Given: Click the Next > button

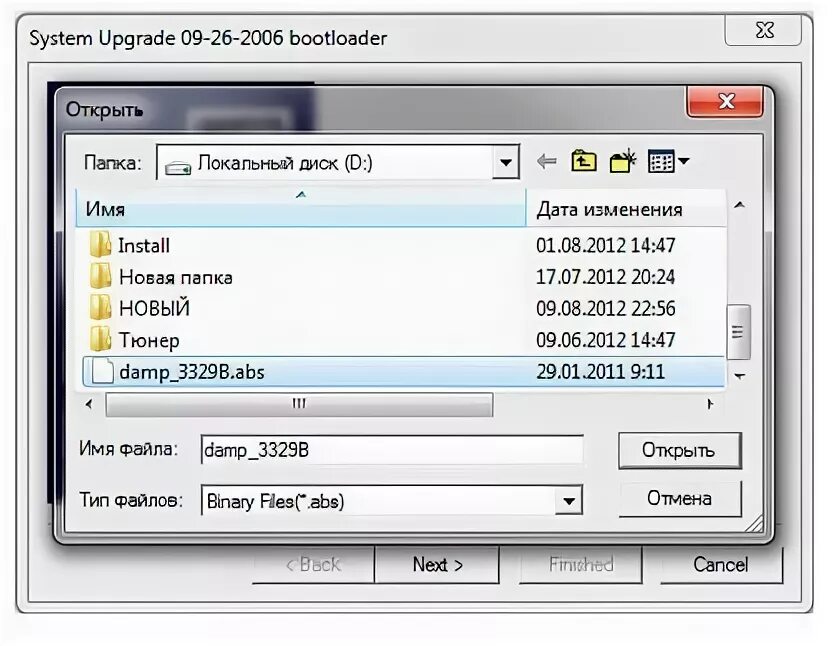Looking at the screenshot, I should click(x=436, y=564).
